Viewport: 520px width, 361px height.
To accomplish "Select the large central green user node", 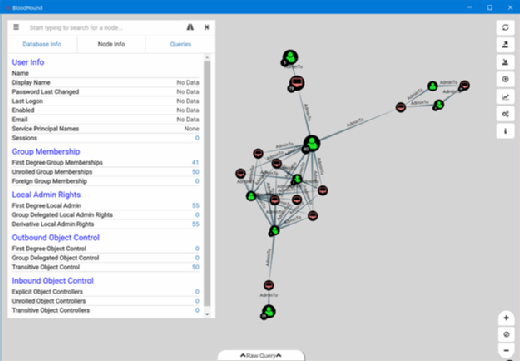I will [312, 144].
